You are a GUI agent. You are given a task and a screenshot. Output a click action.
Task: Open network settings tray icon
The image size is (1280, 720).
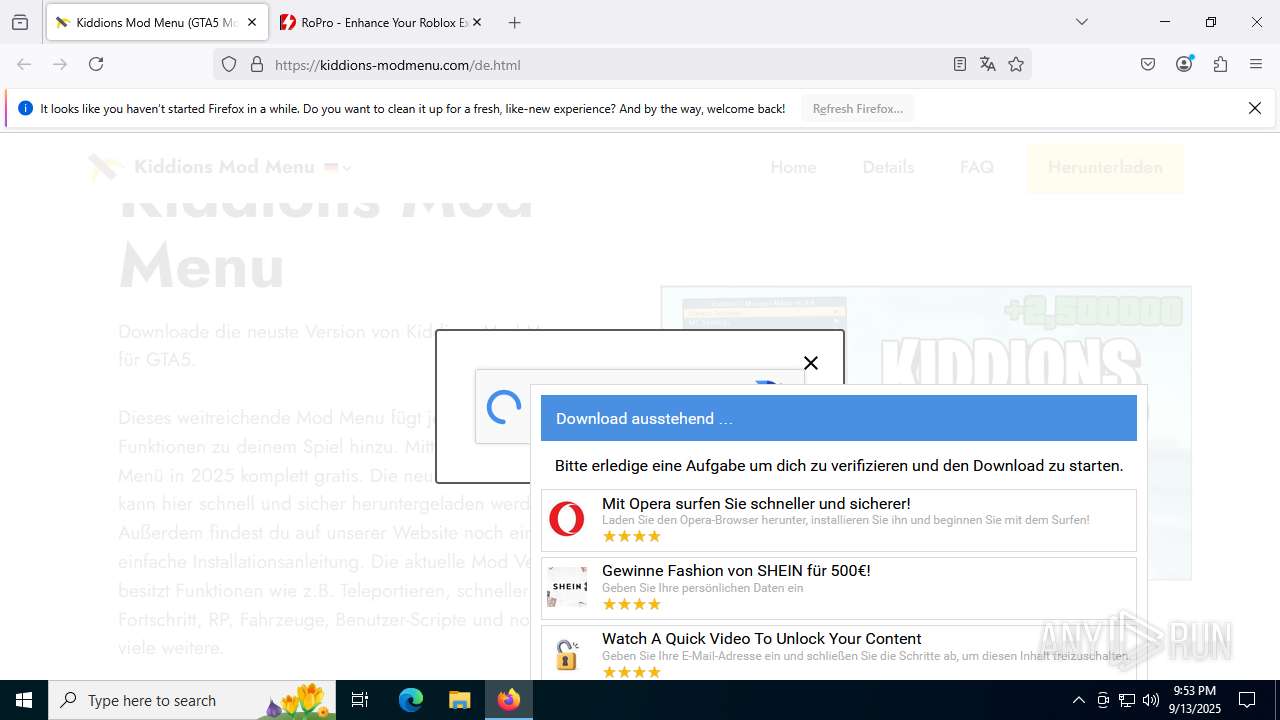[1127, 700]
